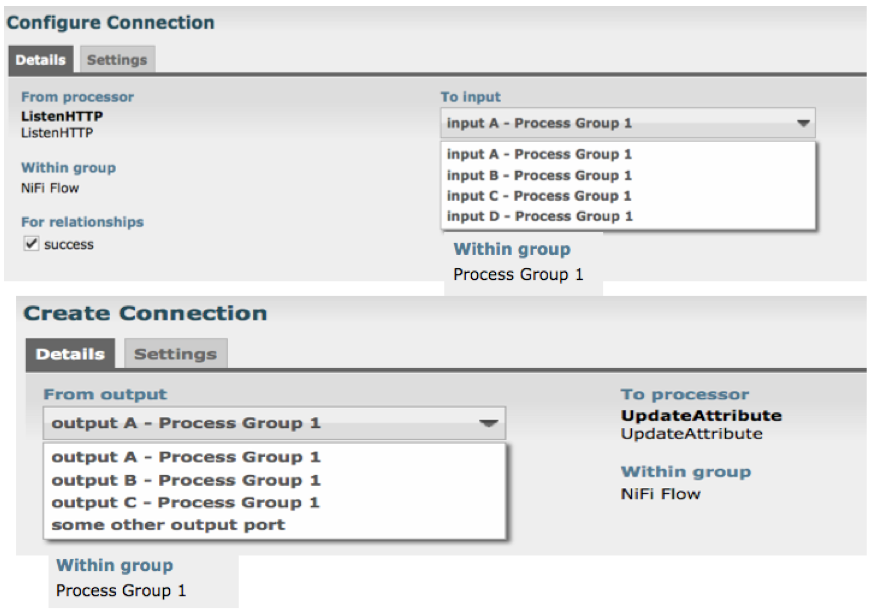Viewport: 876px width, 612px height.
Task: Open Settings tab in Create Connection
Action: click(x=175, y=354)
